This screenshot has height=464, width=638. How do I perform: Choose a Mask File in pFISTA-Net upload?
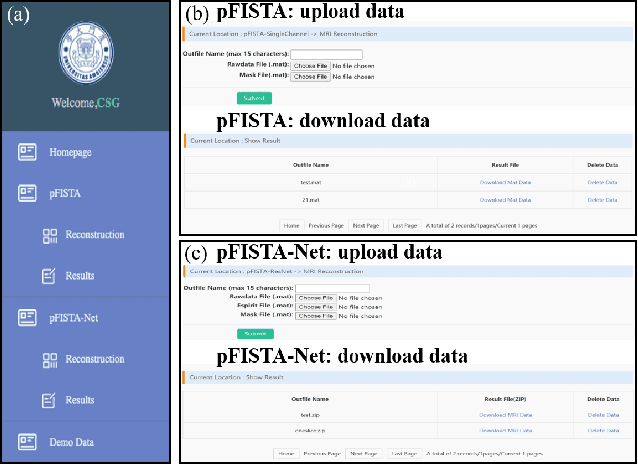pos(316,316)
